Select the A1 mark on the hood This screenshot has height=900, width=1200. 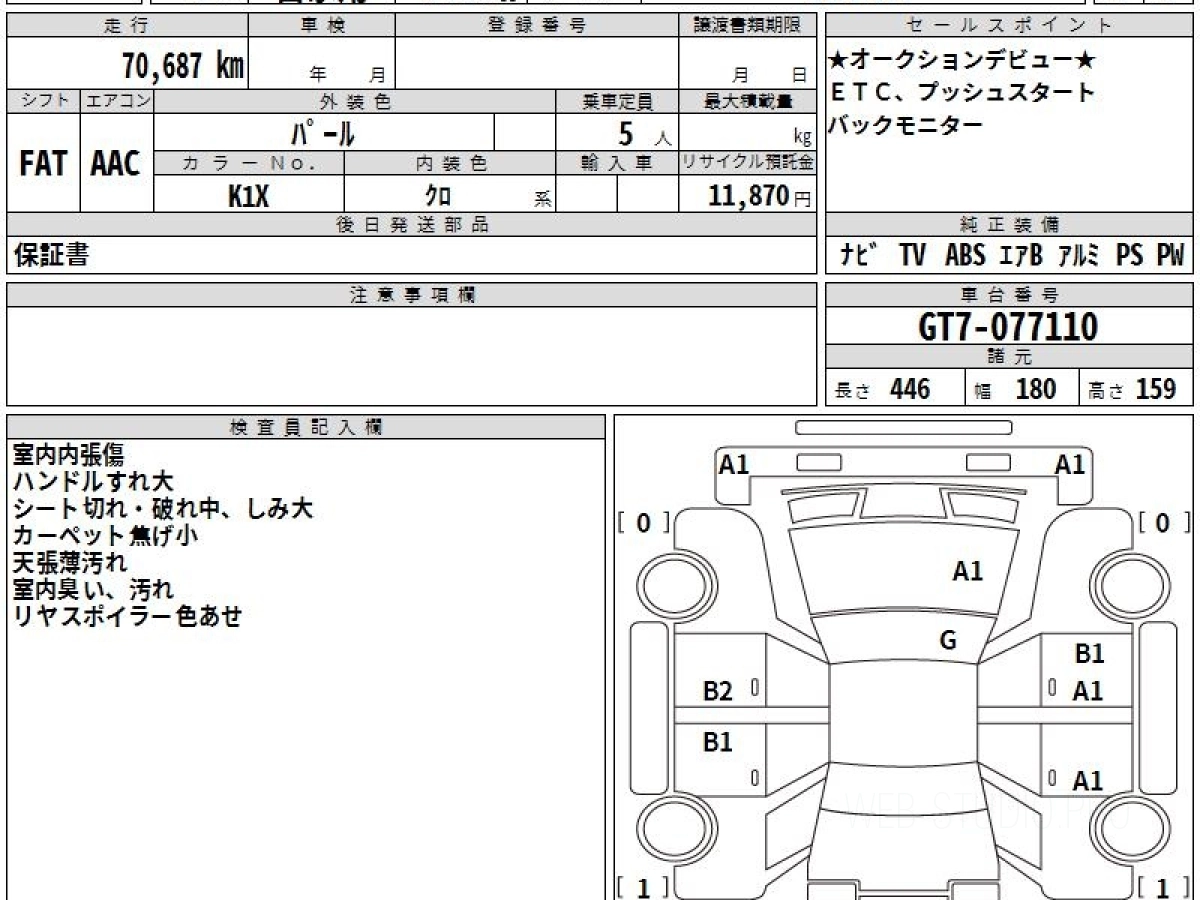click(967, 572)
